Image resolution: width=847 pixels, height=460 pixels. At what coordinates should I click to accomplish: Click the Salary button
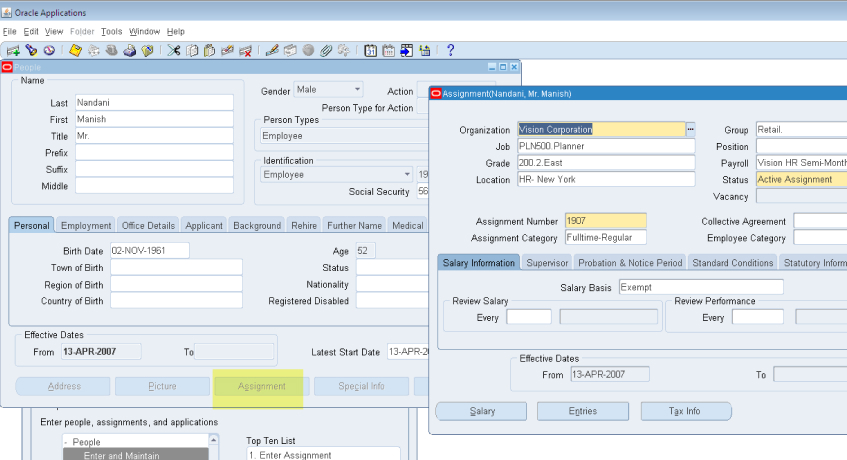(482, 411)
